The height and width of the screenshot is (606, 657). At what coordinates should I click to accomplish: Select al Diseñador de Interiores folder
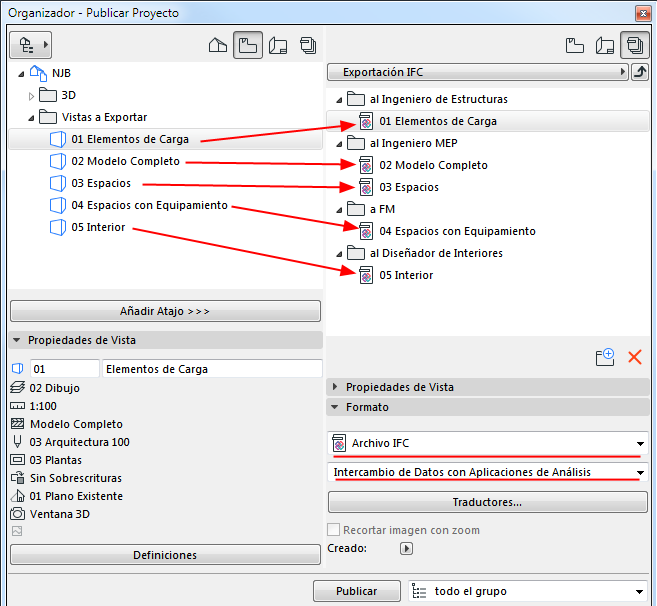coord(425,253)
